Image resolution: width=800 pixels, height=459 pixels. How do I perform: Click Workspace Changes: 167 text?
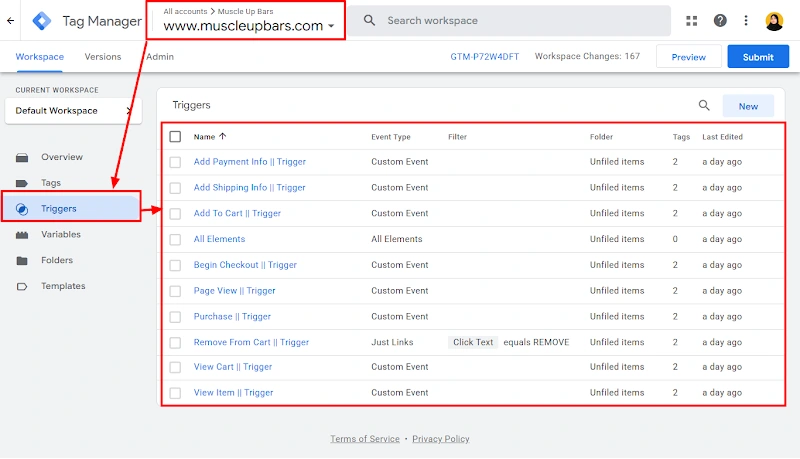(587, 56)
